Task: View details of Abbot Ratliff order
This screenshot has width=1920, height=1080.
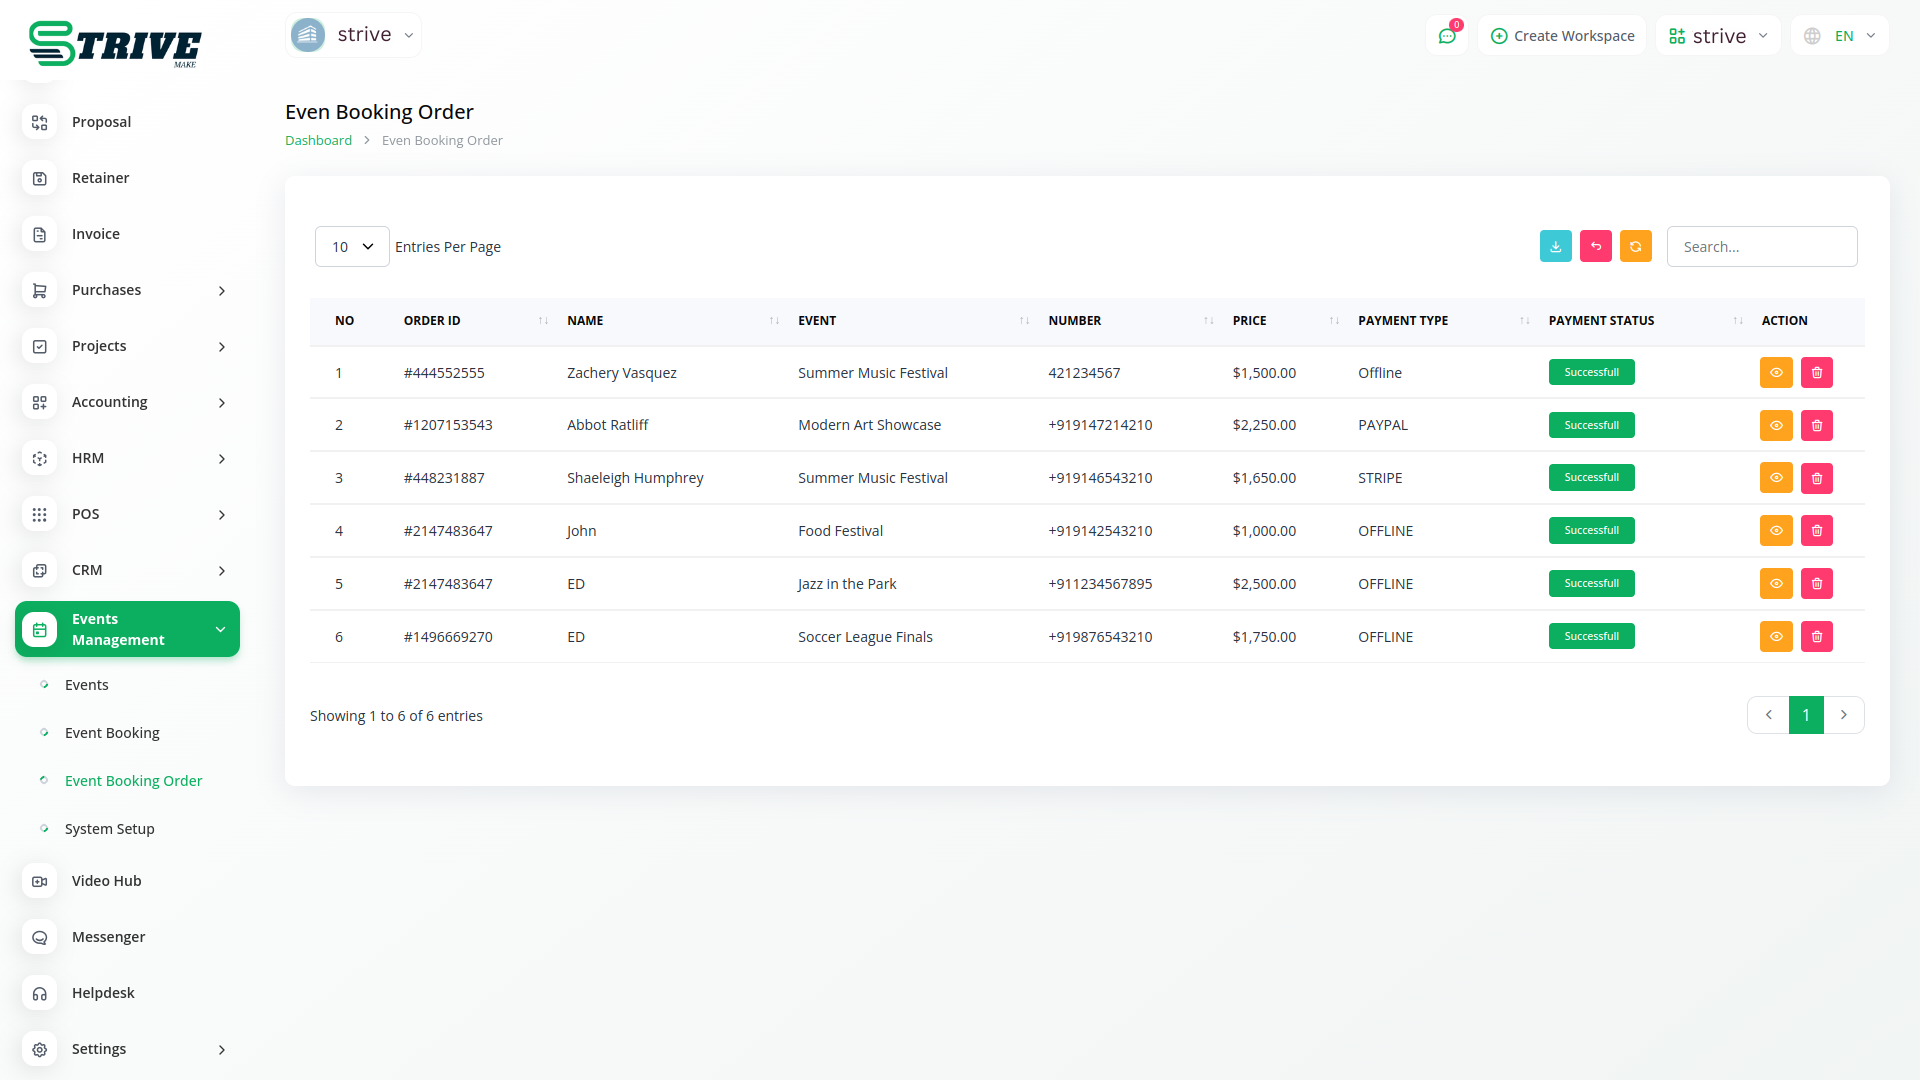Action: tap(1775, 426)
